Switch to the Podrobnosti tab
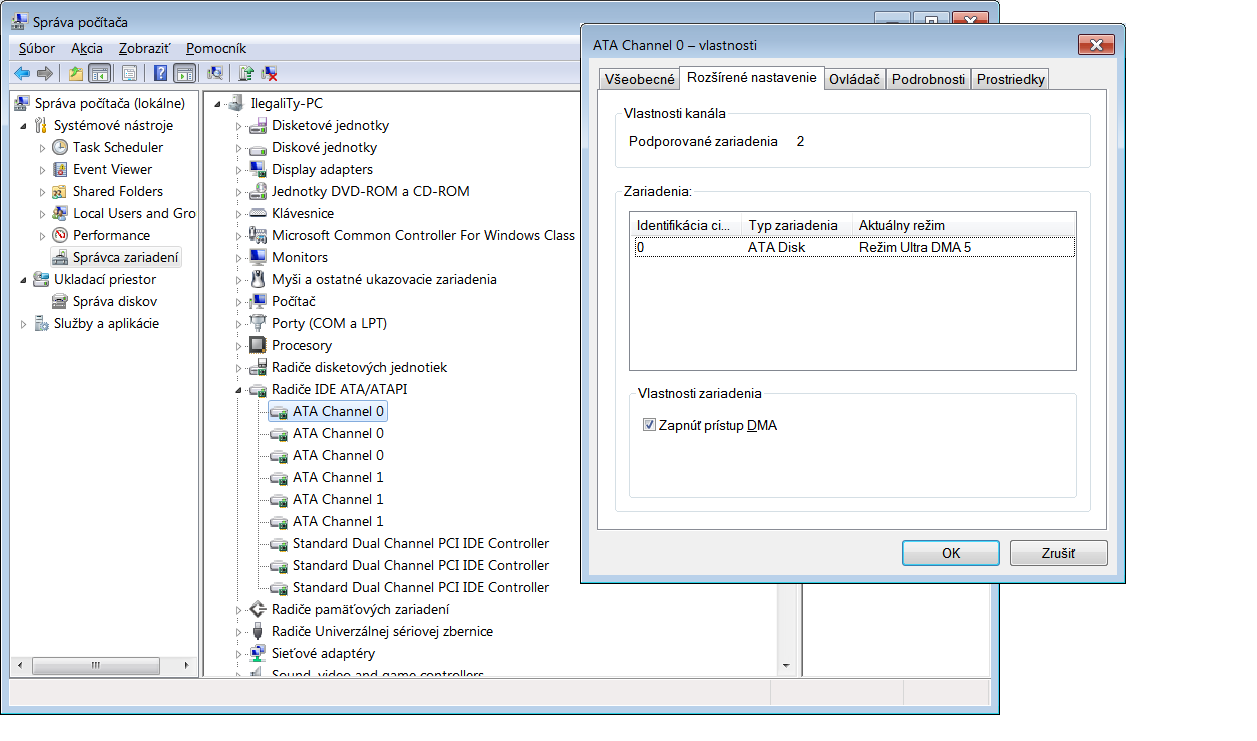The width and height of the screenshot is (1257, 741). pyautogui.click(x=928, y=79)
